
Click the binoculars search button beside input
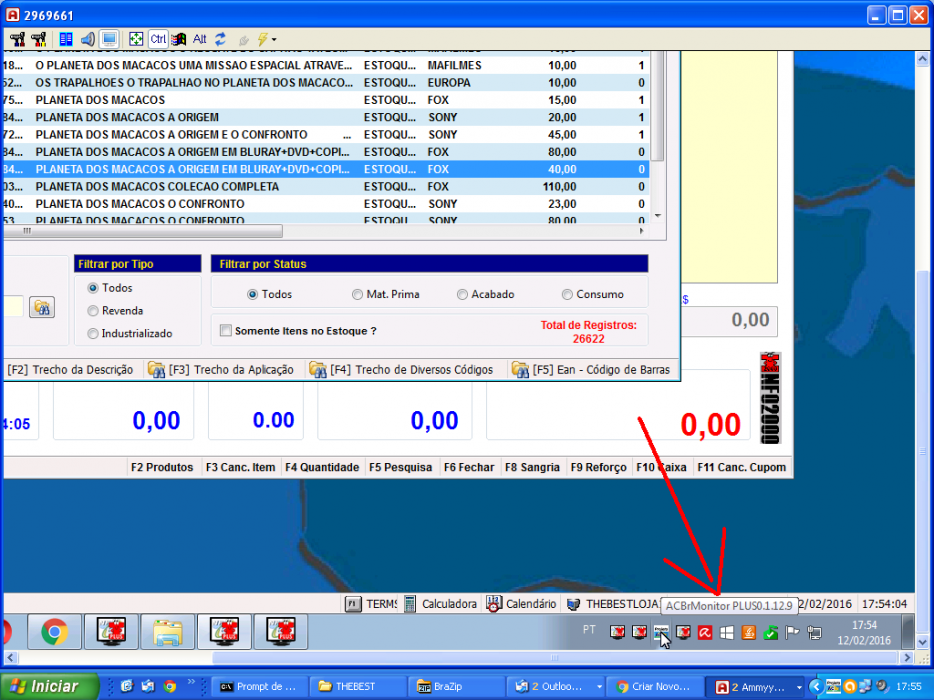[x=42, y=307]
